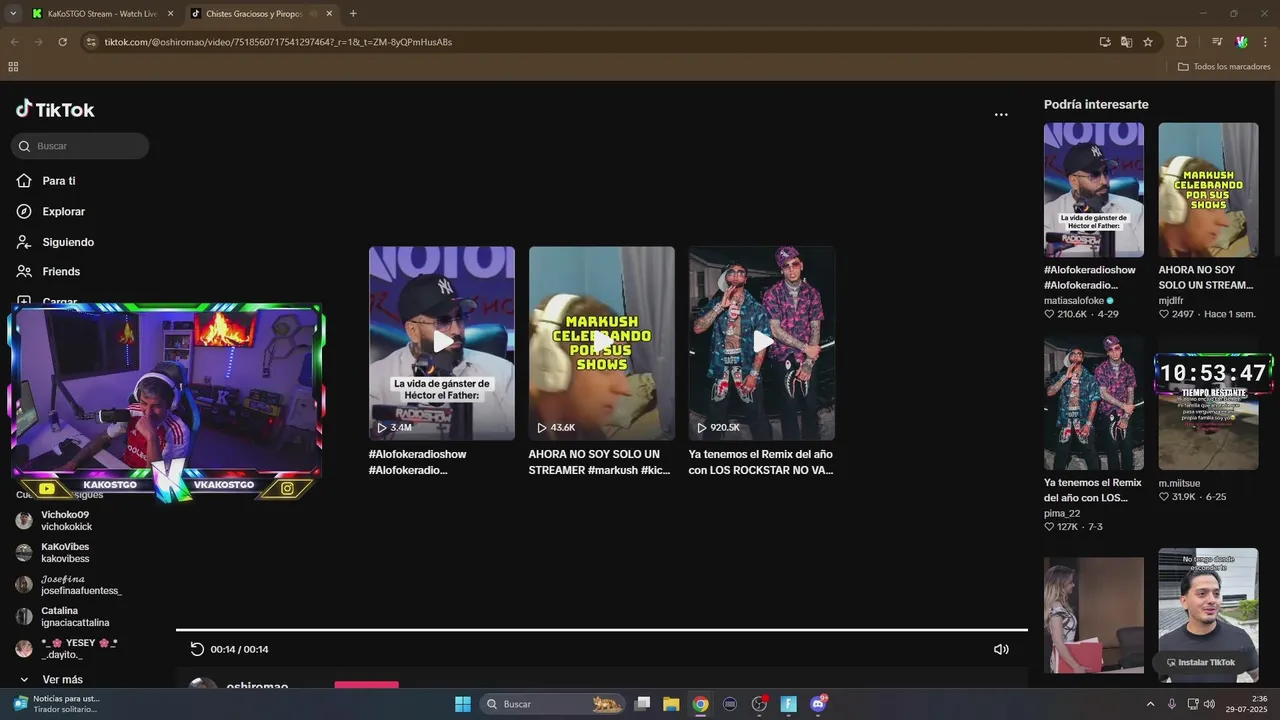Open Catalina ignaciacattalina account
Viewport: 1280px width, 720px height.
(62, 617)
